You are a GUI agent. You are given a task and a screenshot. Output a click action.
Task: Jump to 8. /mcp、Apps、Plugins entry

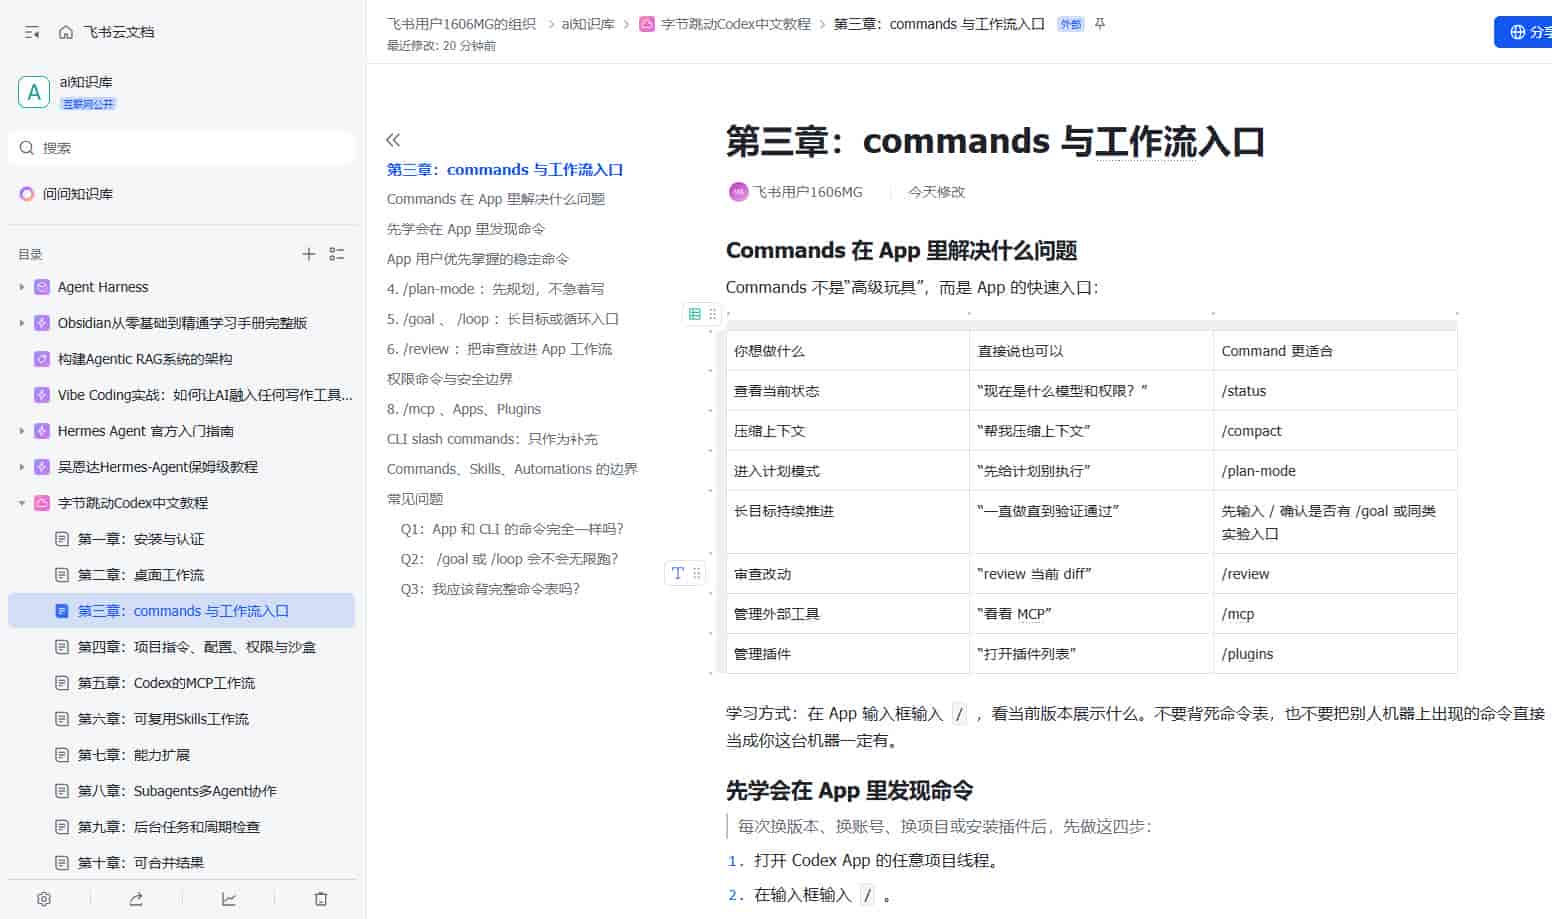464,409
